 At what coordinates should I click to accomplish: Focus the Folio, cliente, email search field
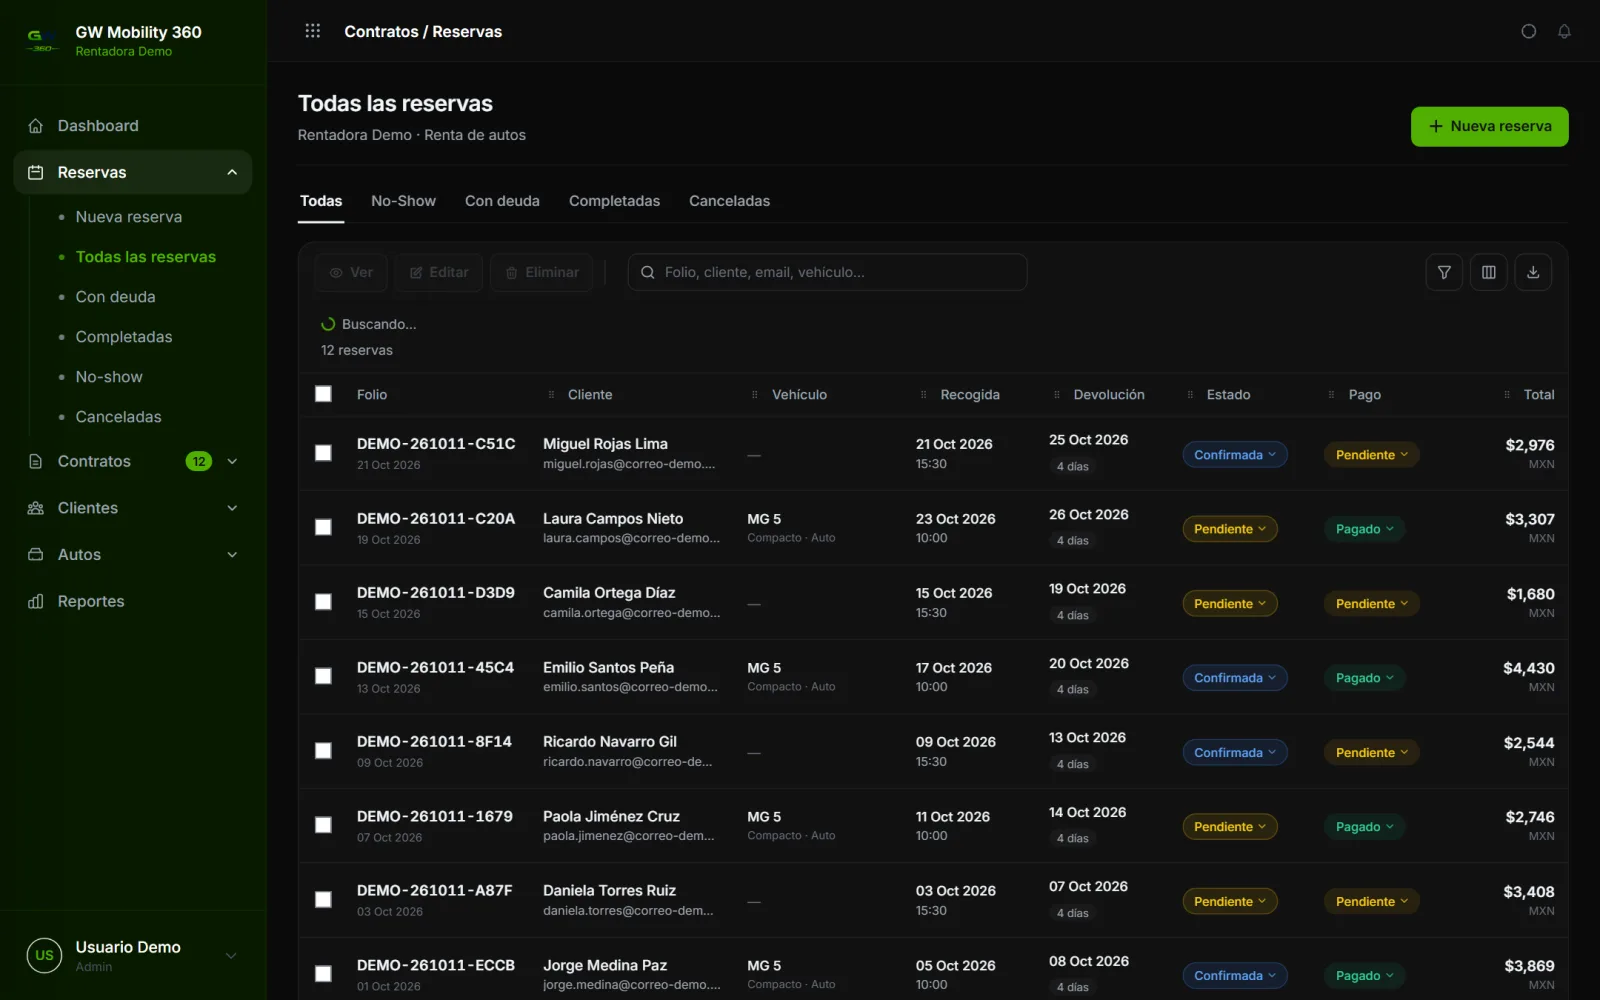(x=827, y=272)
